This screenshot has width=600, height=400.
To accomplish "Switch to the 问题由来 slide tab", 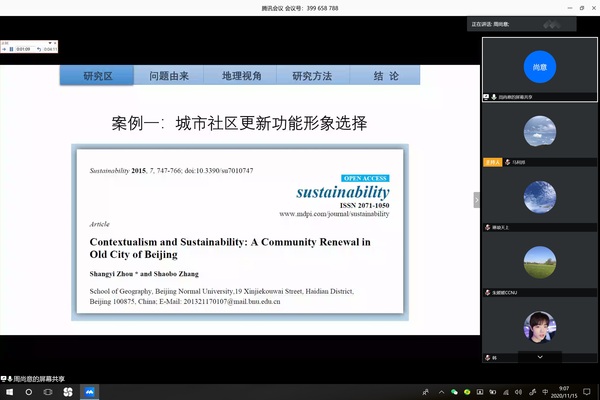I will [x=169, y=76].
